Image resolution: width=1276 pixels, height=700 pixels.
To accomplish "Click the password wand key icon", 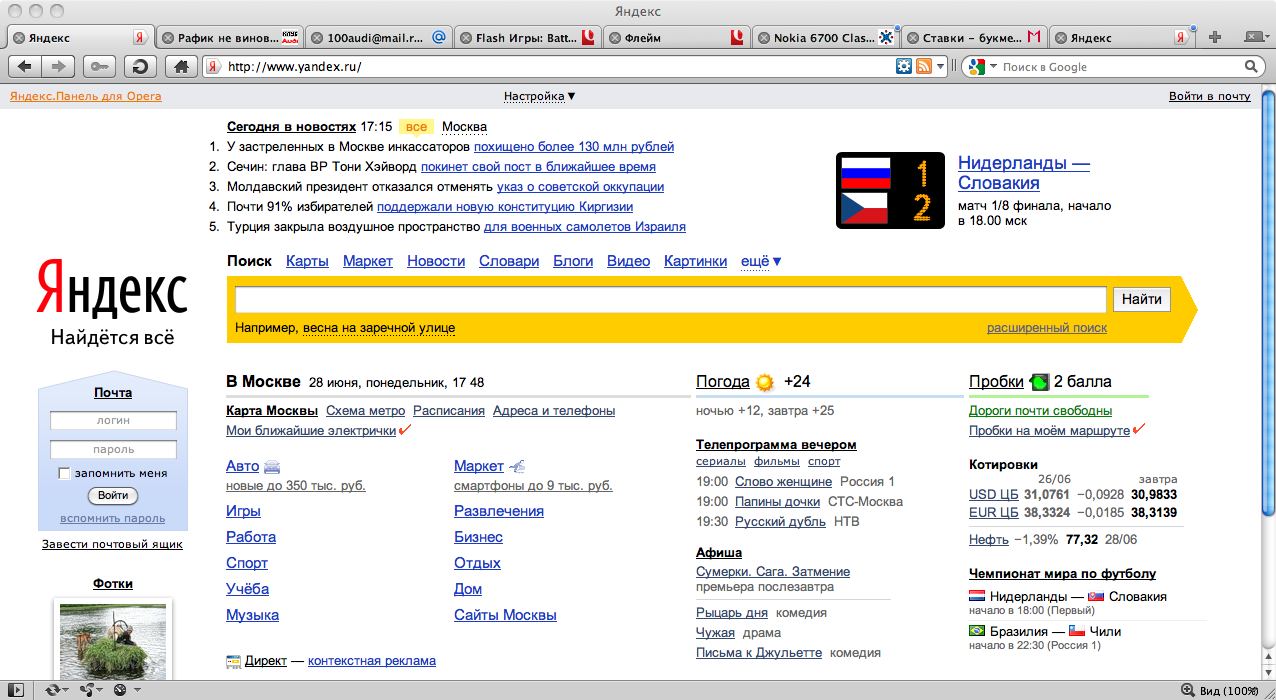I will click(x=98, y=67).
